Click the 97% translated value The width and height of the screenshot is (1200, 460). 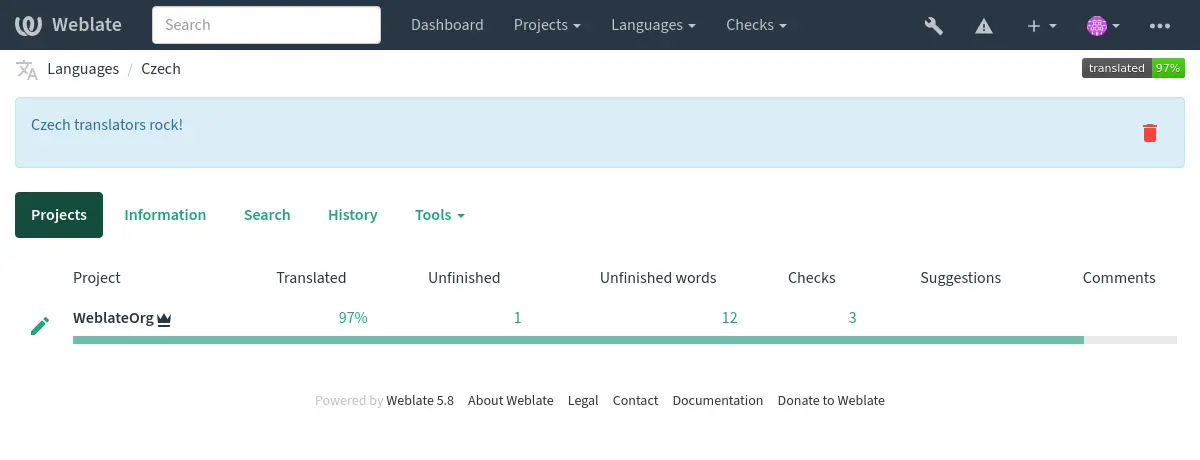click(353, 319)
